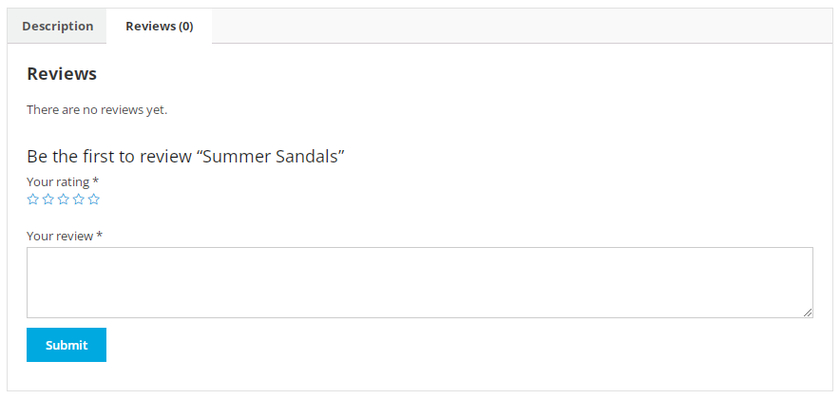Viewport: 840px width, 399px height.
Task: Rate Summer Sandals five stars
Action: point(94,199)
